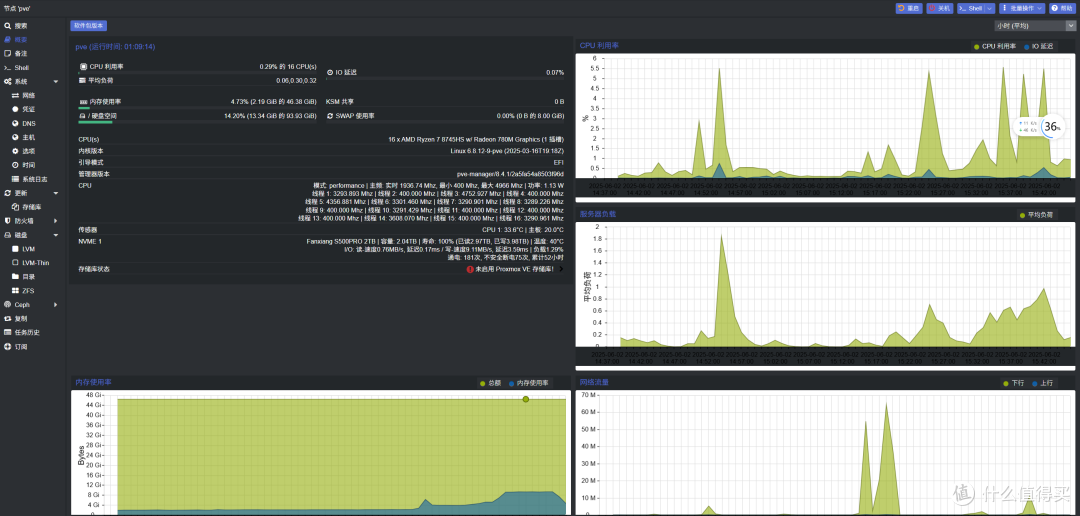Click the kernel version Linux 6.8.12-9-pve text
Image resolution: width=1080 pixels, height=516 pixels.
508,150
